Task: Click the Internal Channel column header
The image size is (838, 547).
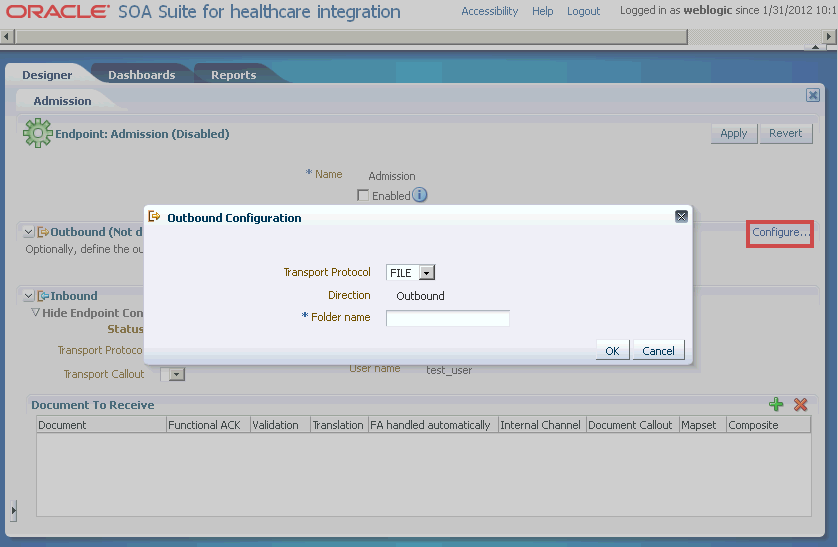Action: click(542, 425)
